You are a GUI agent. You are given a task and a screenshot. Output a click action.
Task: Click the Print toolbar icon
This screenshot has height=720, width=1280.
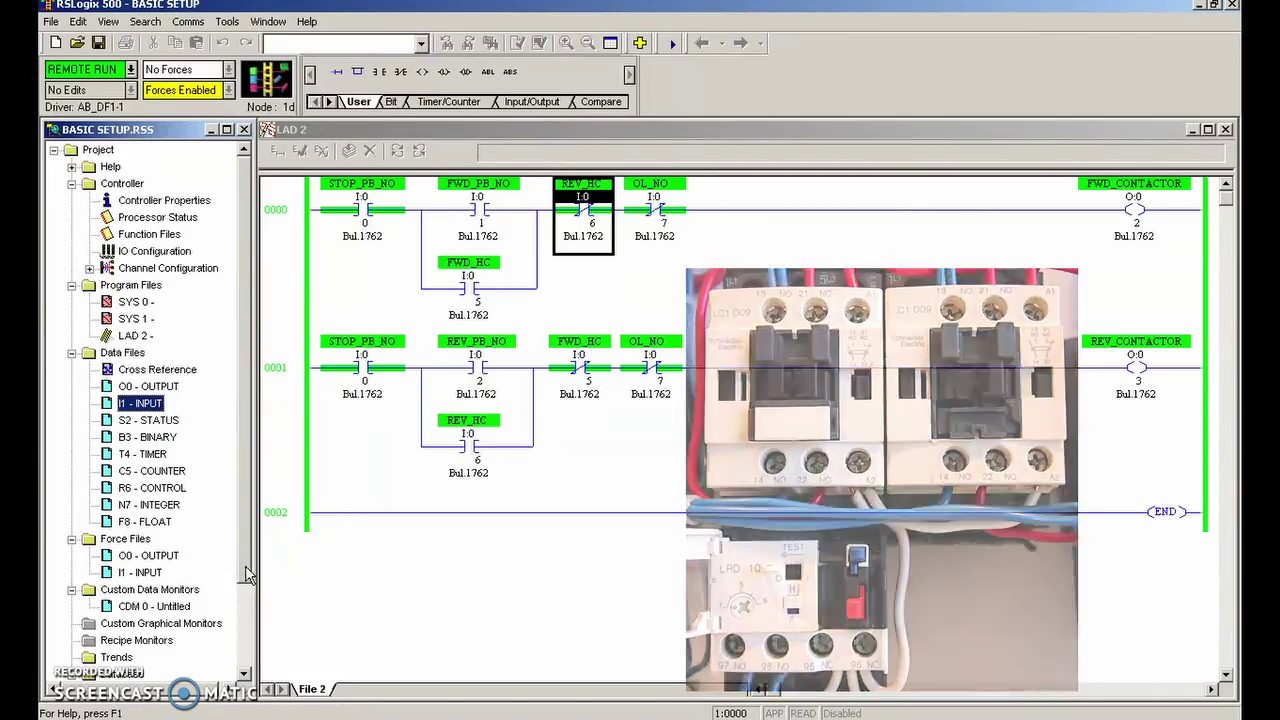click(x=125, y=43)
